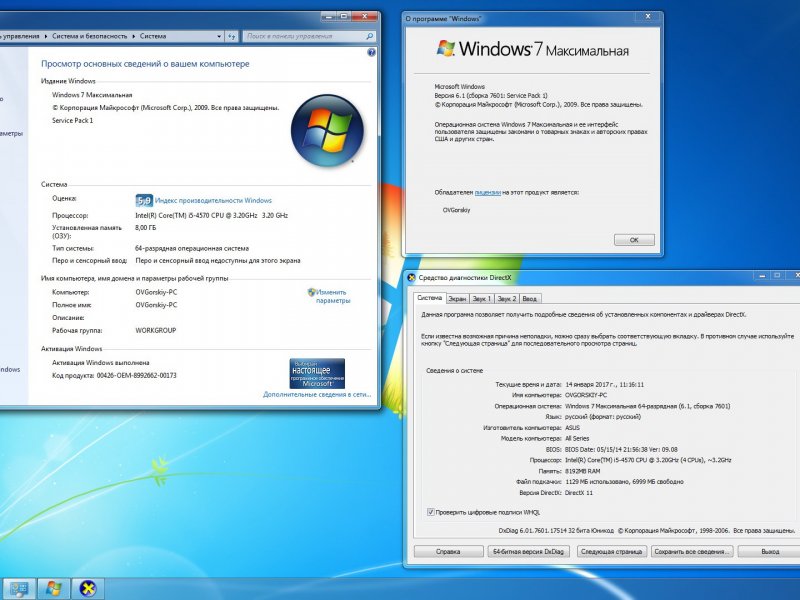
Task: Click the 8,00 ГБ memory value
Action: [145, 228]
